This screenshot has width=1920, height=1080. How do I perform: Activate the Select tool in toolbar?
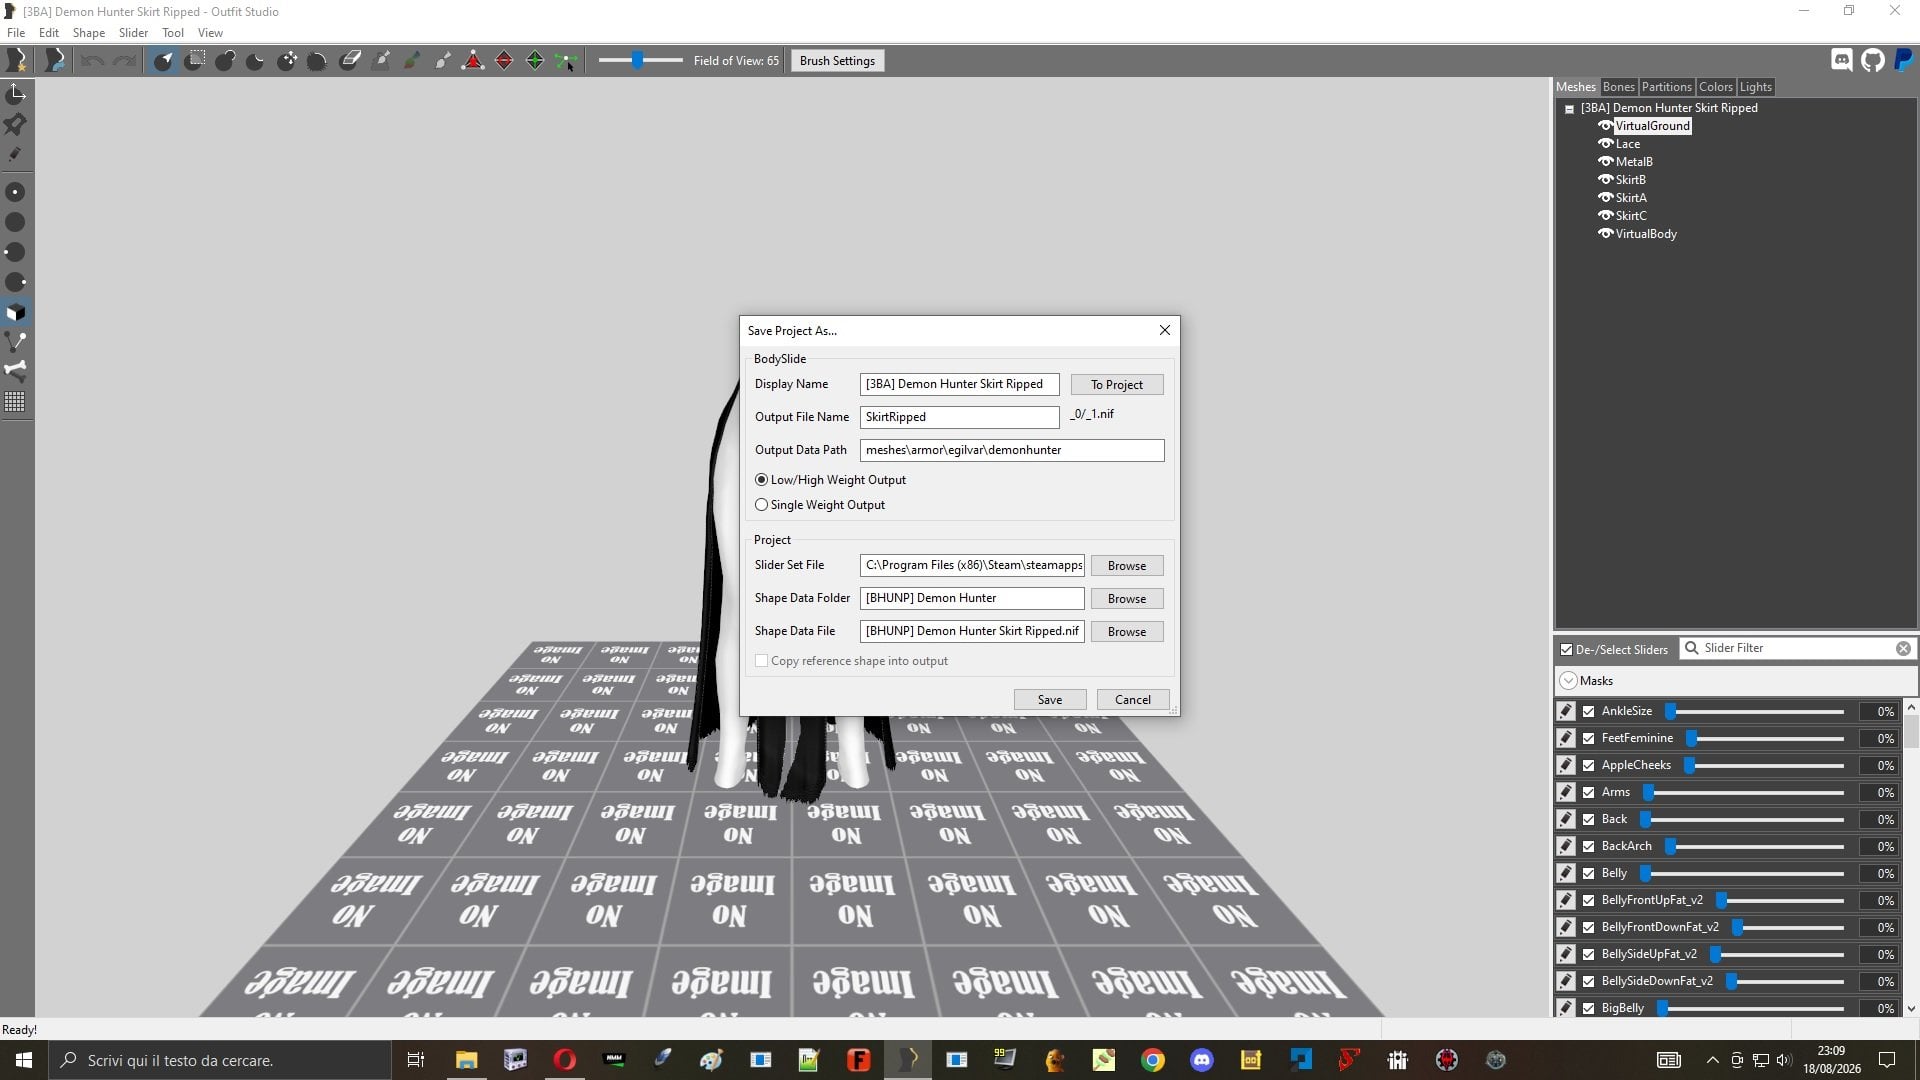(163, 61)
